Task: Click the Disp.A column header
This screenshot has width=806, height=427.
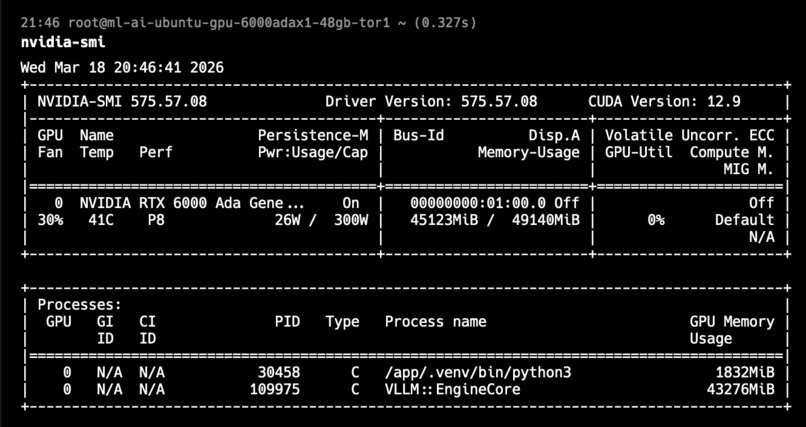Action: (x=554, y=136)
